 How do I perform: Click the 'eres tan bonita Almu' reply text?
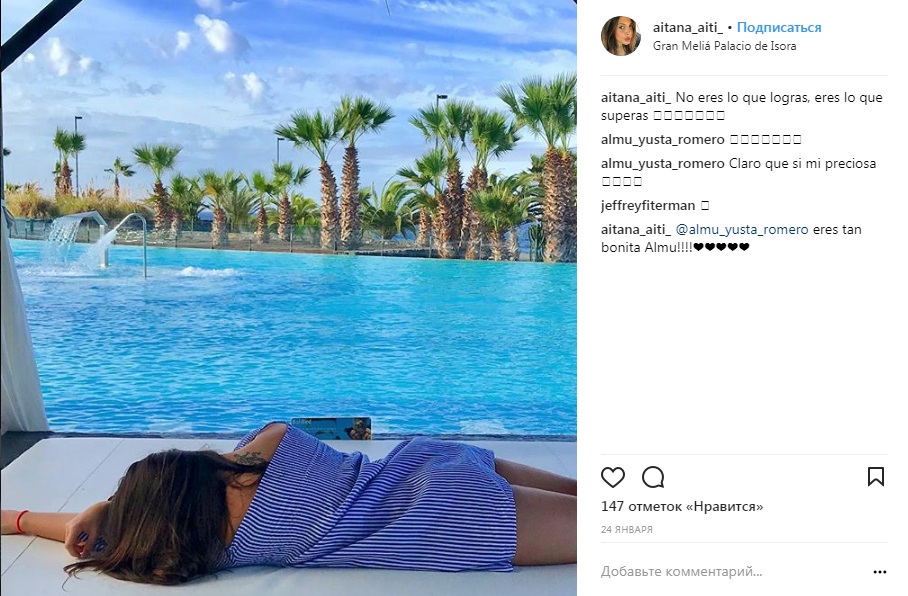pos(731,238)
